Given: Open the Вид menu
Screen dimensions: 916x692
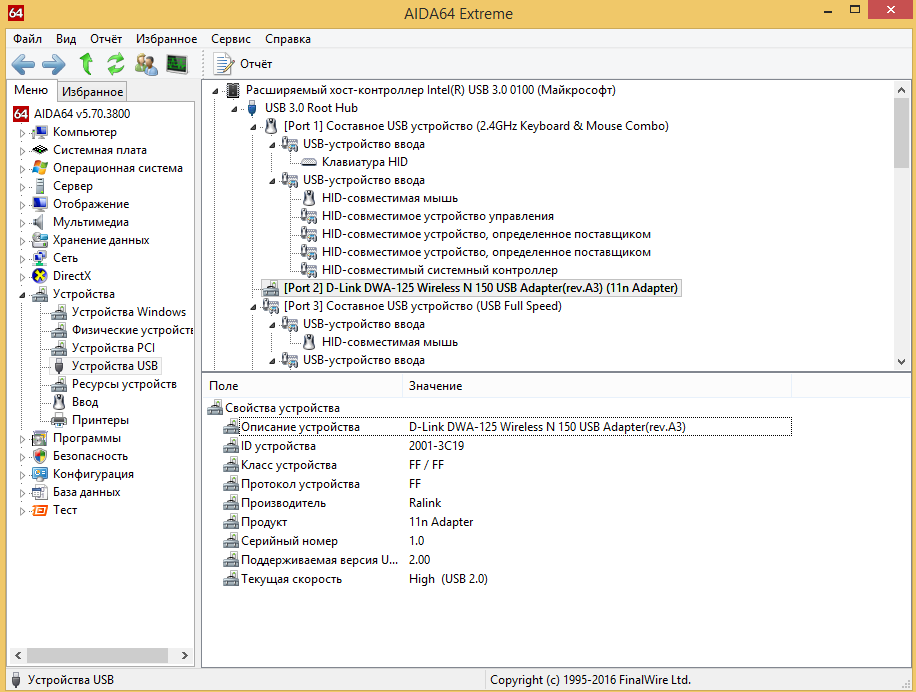Looking at the screenshot, I should tap(66, 39).
